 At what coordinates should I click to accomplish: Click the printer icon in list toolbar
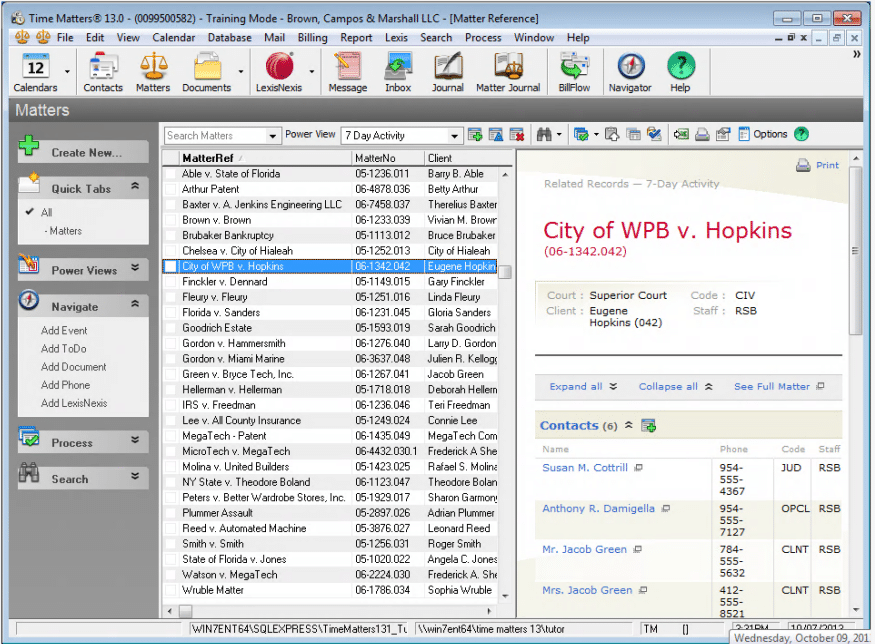point(702,134)
